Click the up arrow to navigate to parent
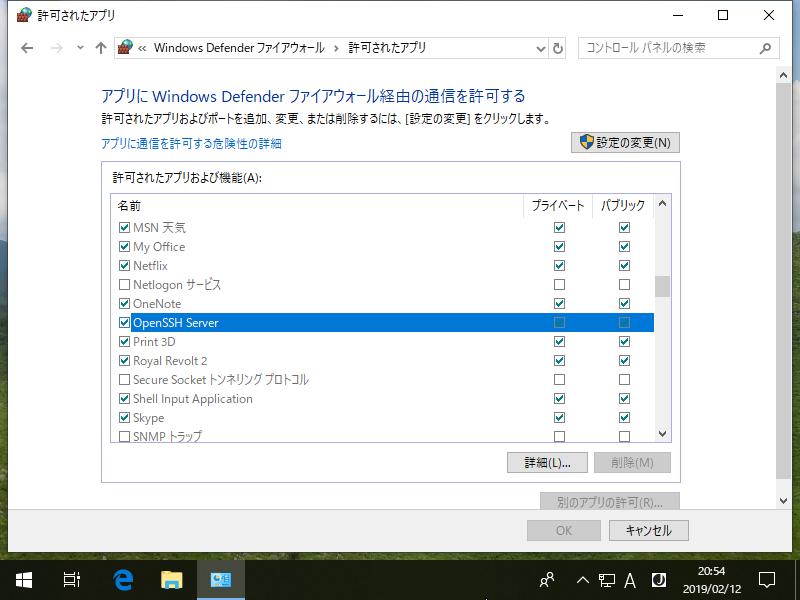Image resolution: width=800 pixels, height=600 pixels. point(100,47)
